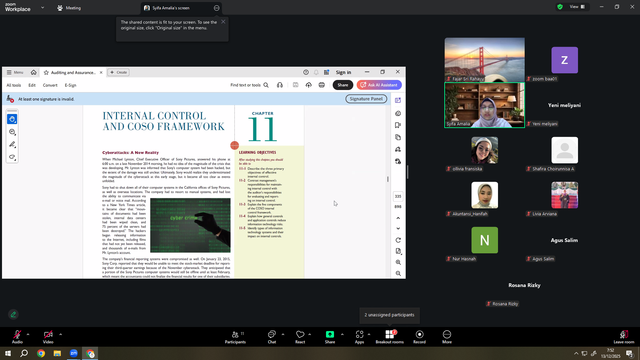
Task: Click the print icon in Acrobat
Action: point(322,85)
